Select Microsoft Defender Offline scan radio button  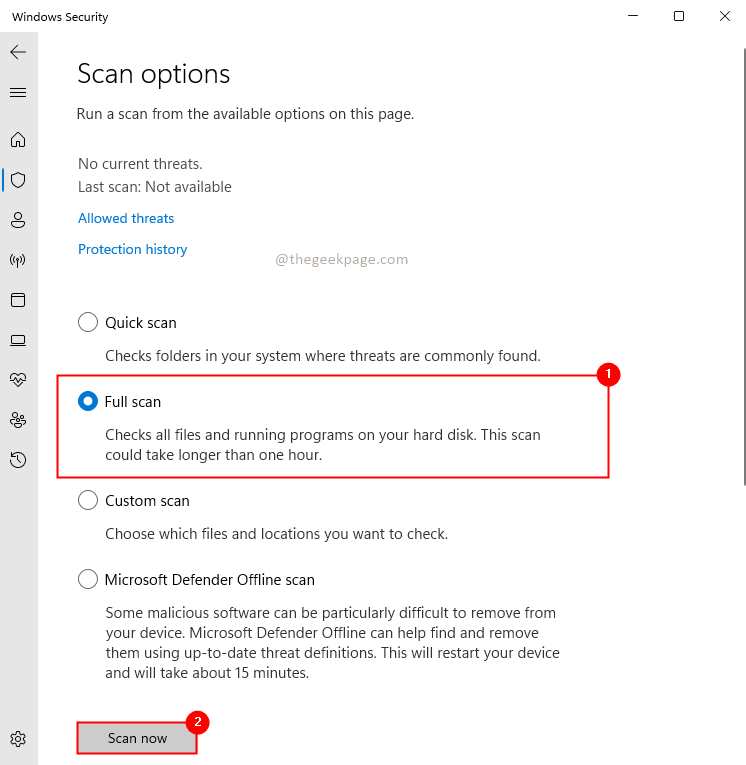(88, 579)
